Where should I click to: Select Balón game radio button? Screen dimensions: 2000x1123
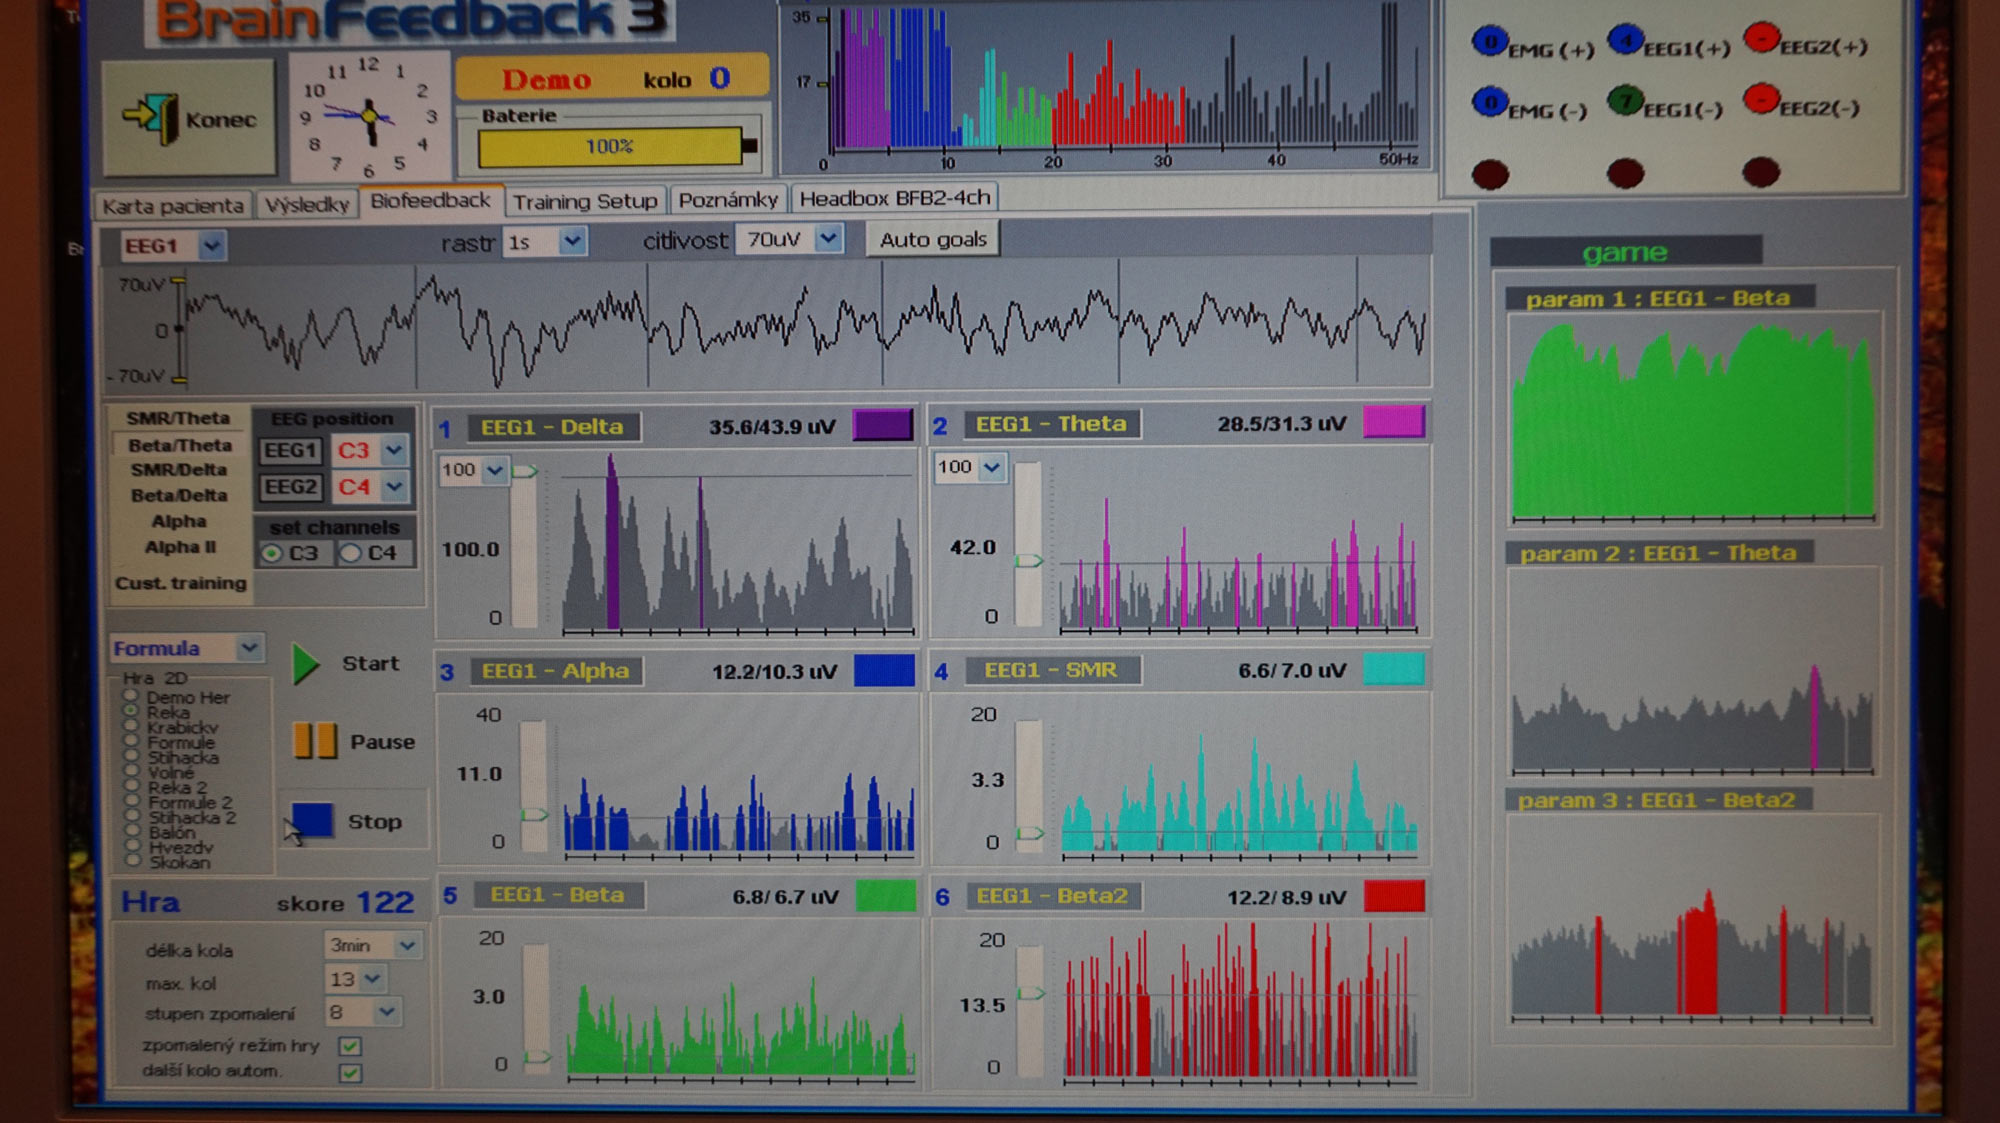(131, 831)
